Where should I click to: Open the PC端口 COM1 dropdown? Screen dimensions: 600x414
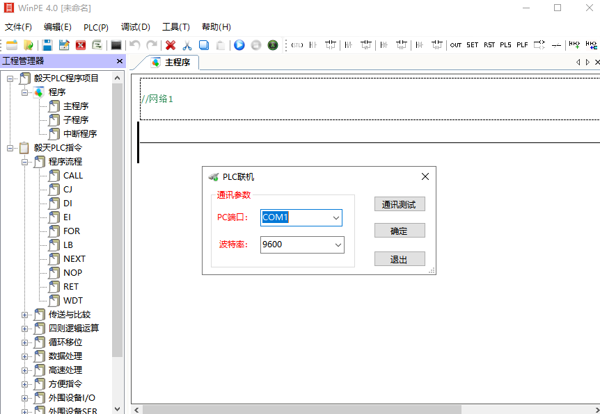336,217
